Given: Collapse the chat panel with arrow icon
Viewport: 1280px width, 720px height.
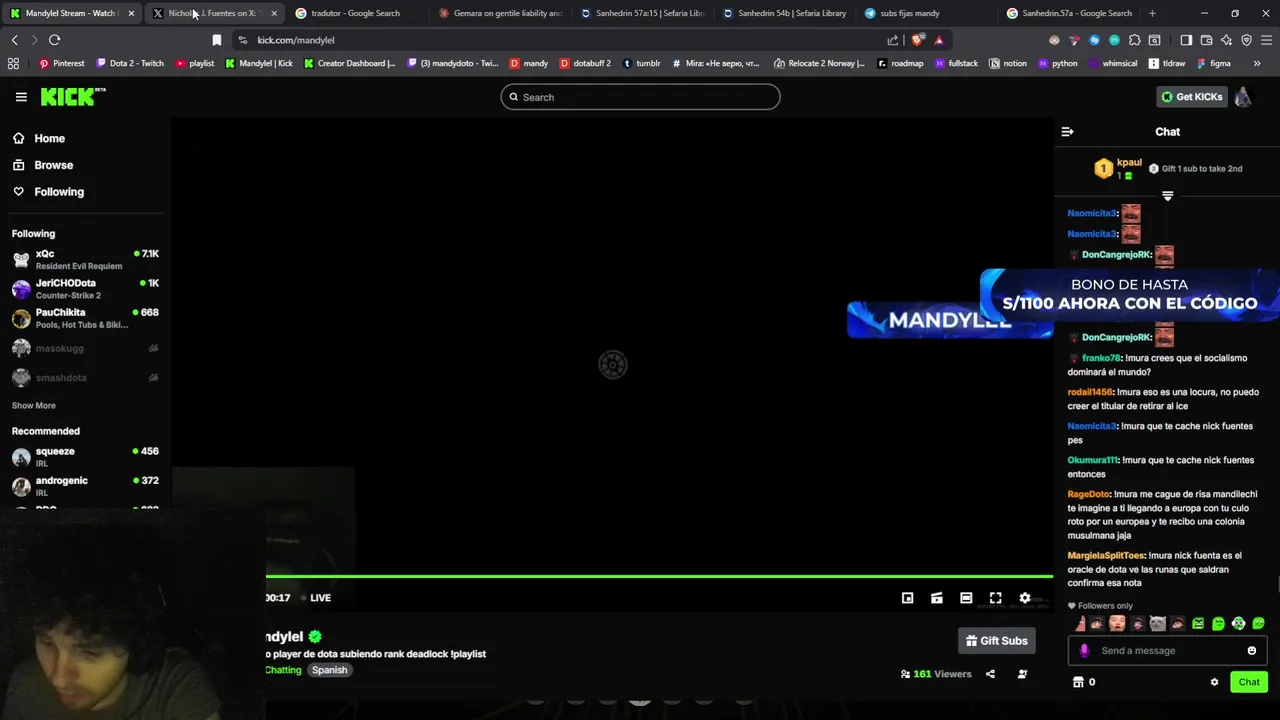Looking at the screenshot, I should [1067, 132].
